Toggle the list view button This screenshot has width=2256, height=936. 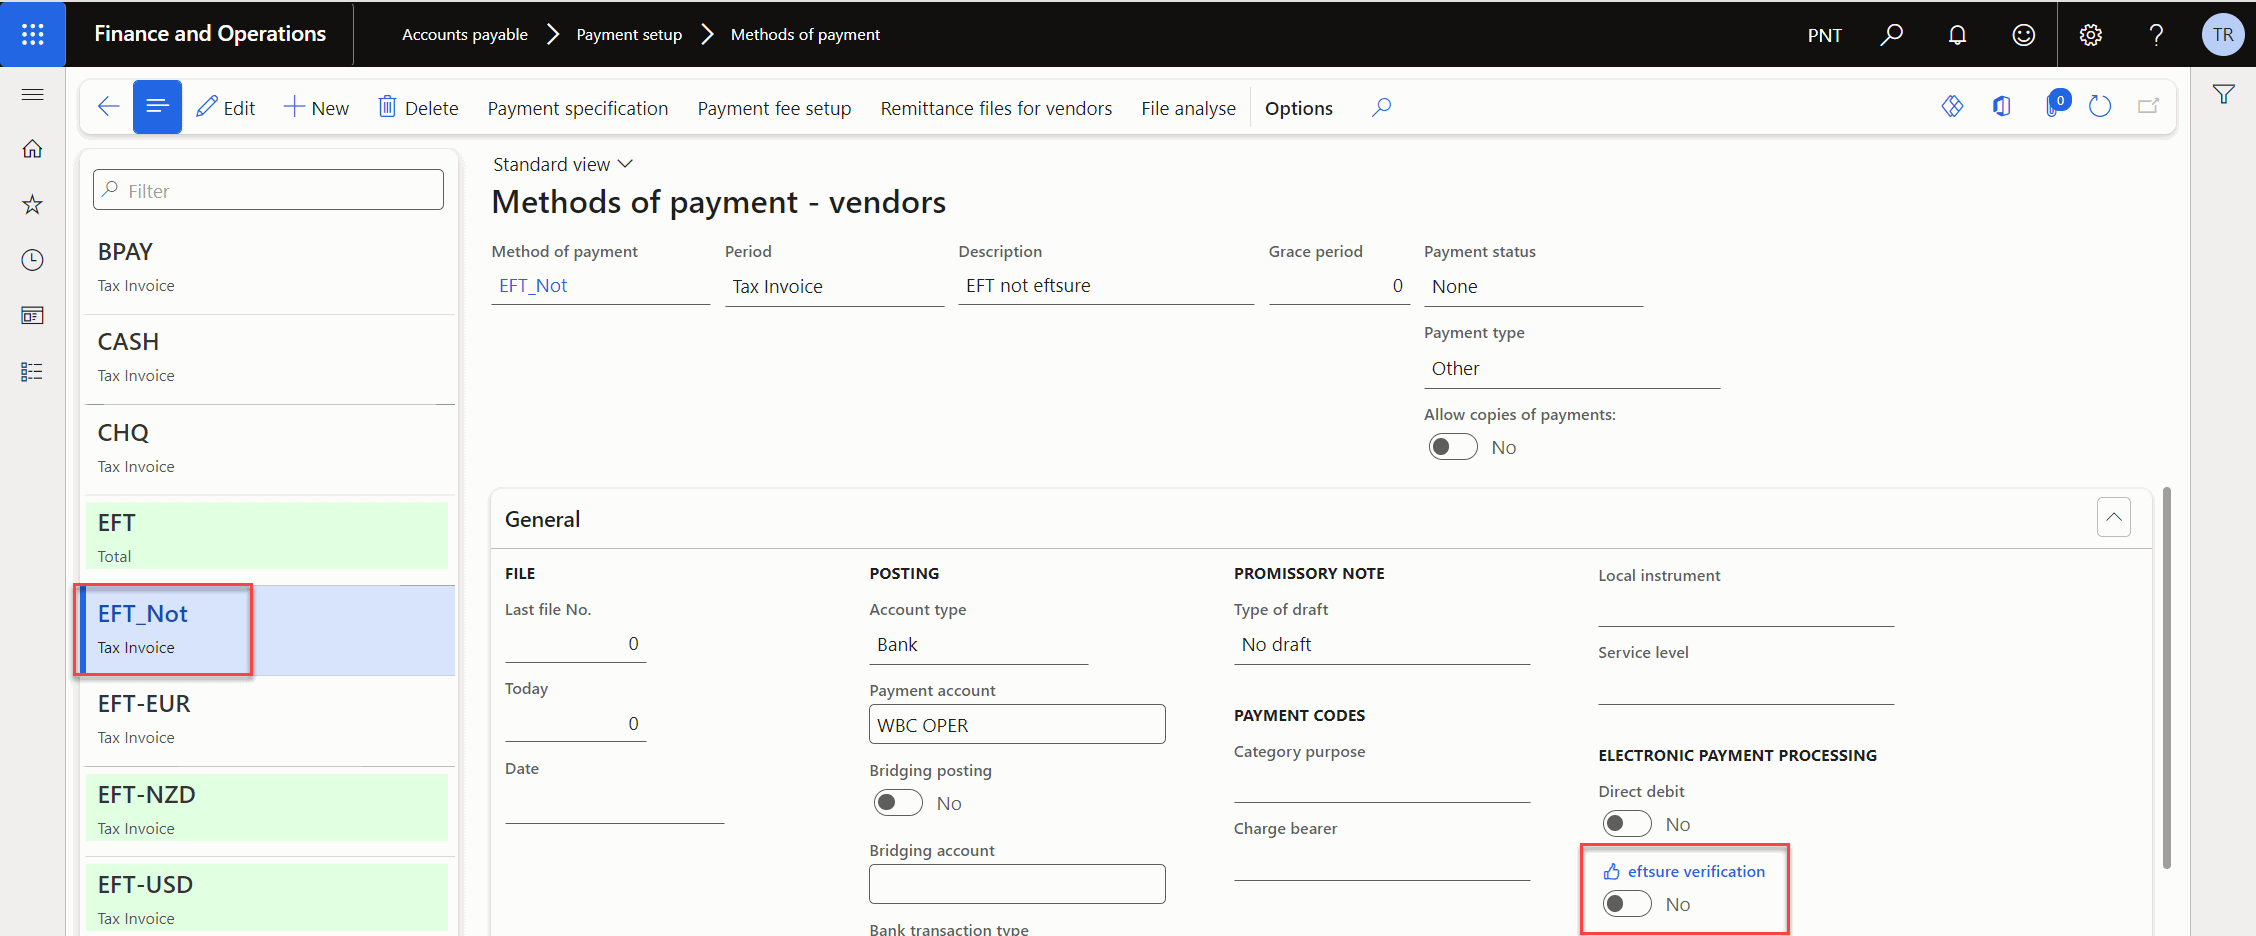tap(157, 107)
